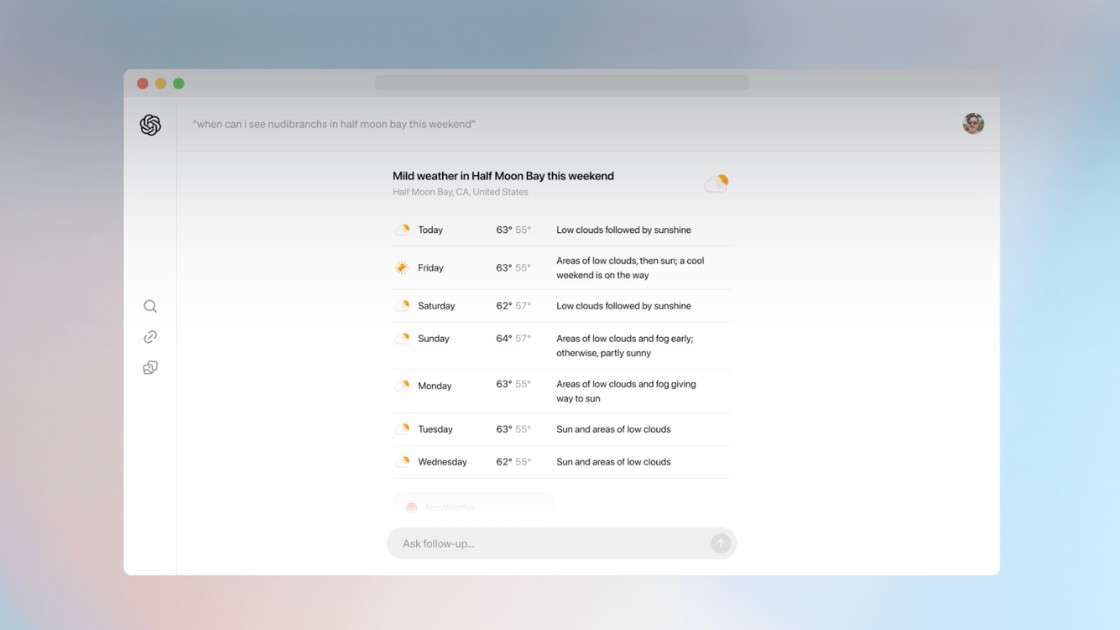Click Tuesday's 'Sun and areas of low clouds' description

614,429
